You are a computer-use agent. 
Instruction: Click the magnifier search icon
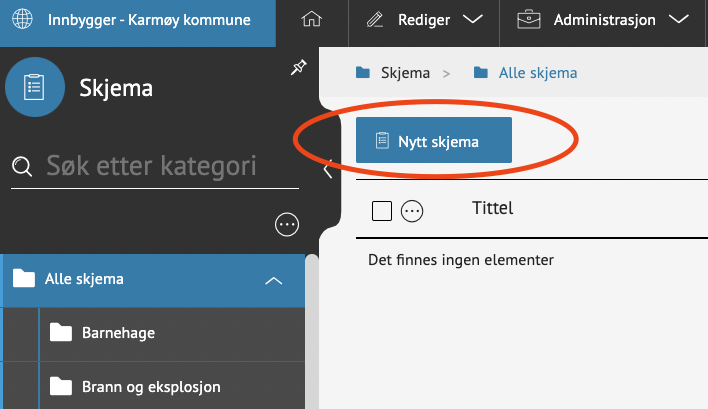(22, 166)
